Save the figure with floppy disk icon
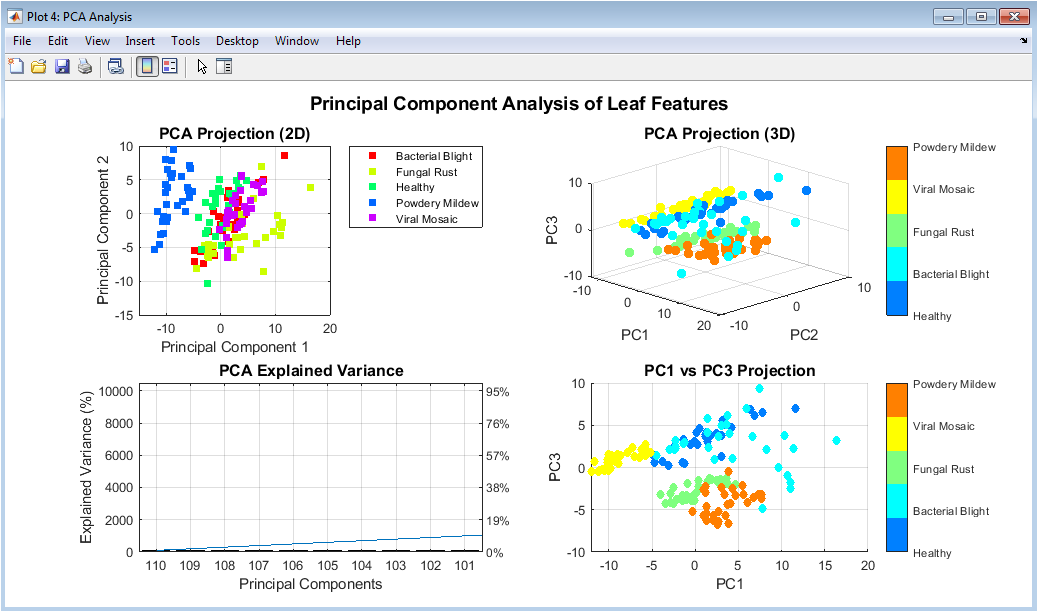1038x612 pixels. tap(62, 67)
